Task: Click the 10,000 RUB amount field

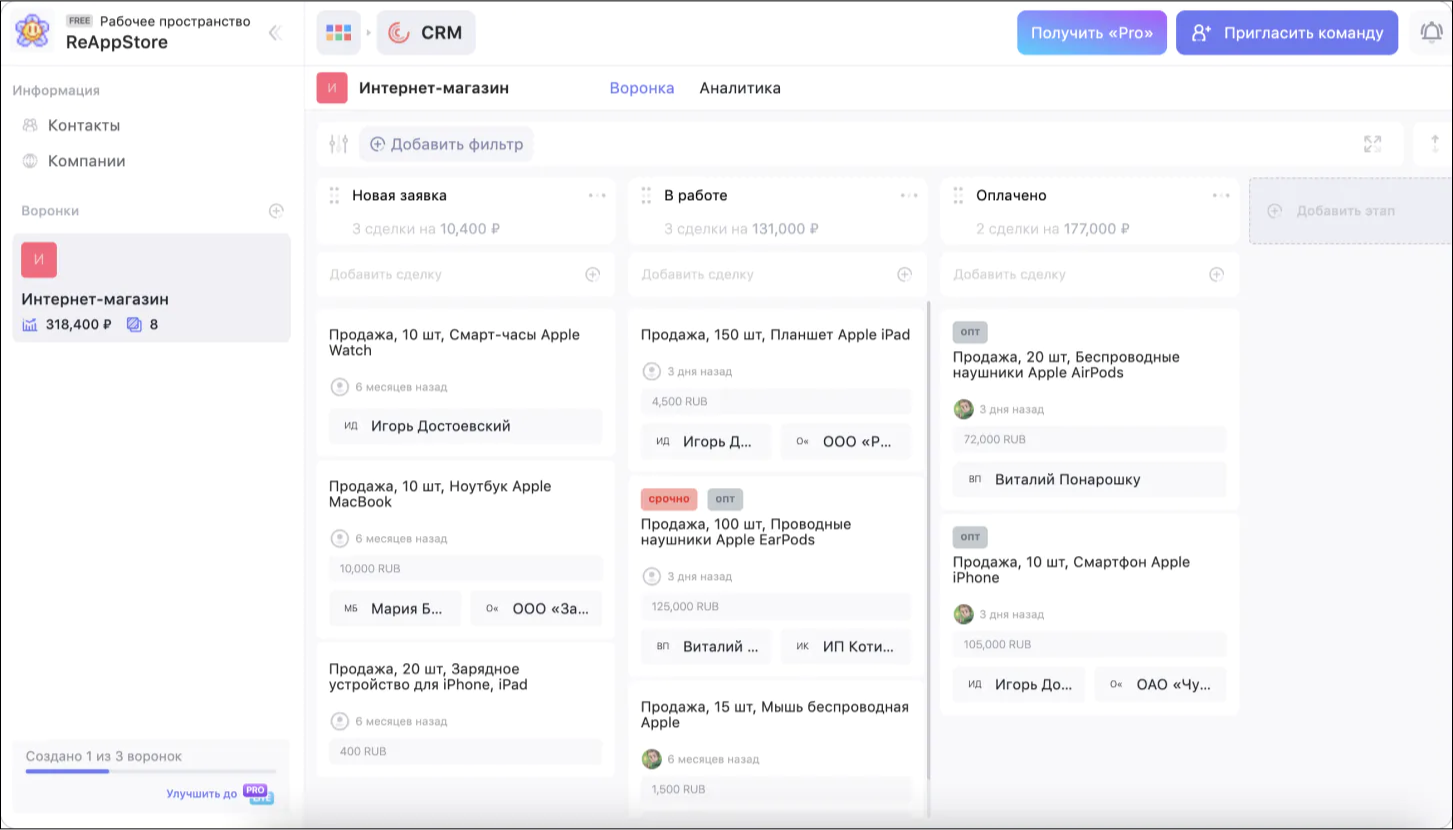Action: coord(466,568)
